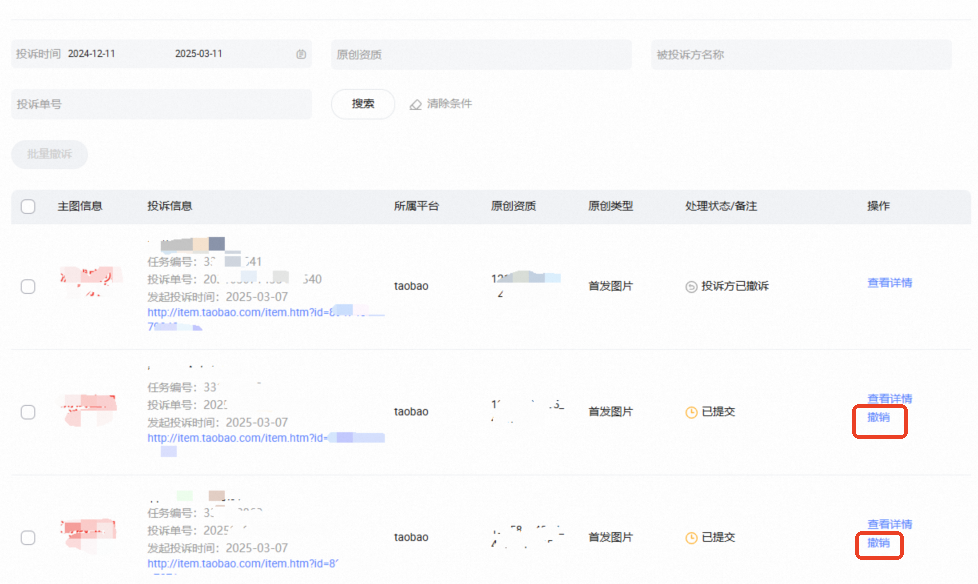
Task: Click the 原创资质 column header
Action: pyautogui.click(x=513, y=206)
